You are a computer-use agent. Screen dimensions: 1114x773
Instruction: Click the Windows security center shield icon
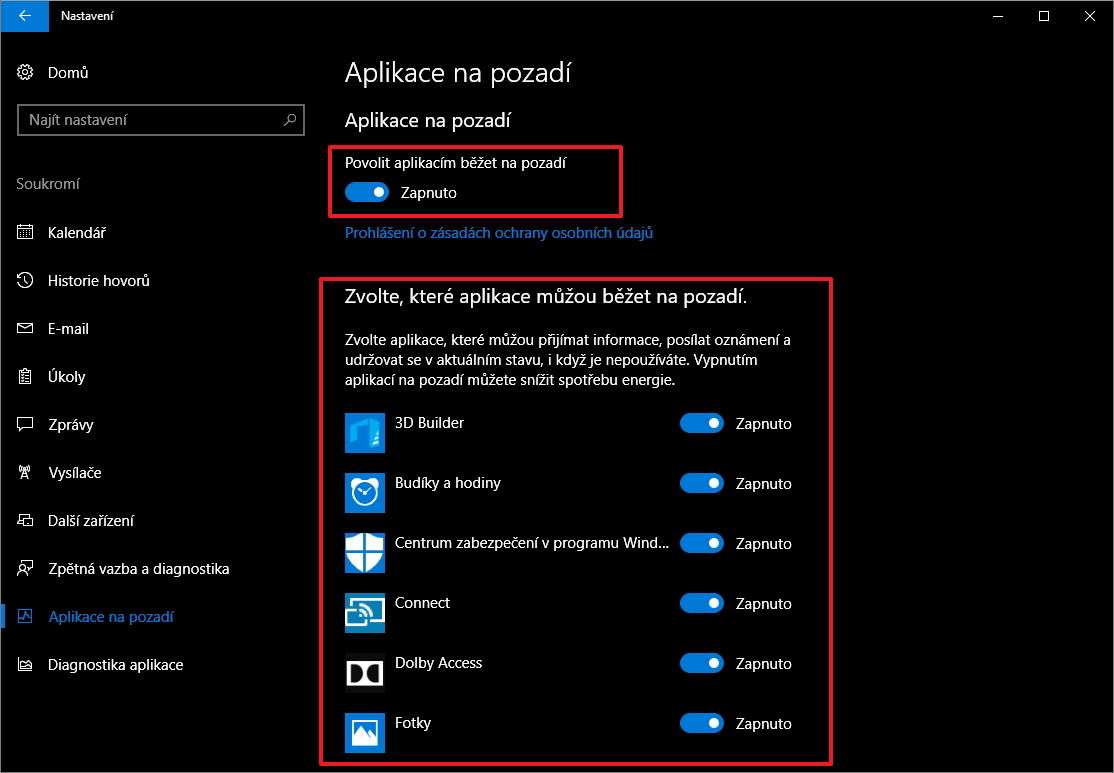coord(365,553)
